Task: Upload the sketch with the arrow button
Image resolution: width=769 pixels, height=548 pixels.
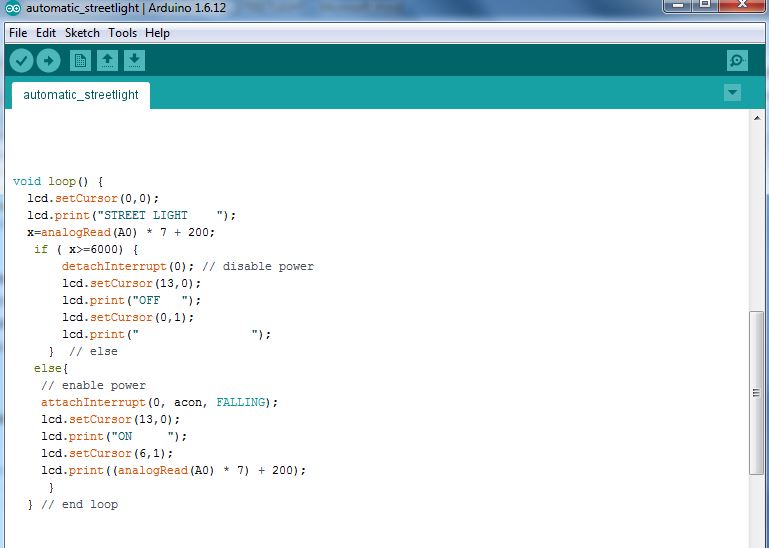Action: [48, 61]
